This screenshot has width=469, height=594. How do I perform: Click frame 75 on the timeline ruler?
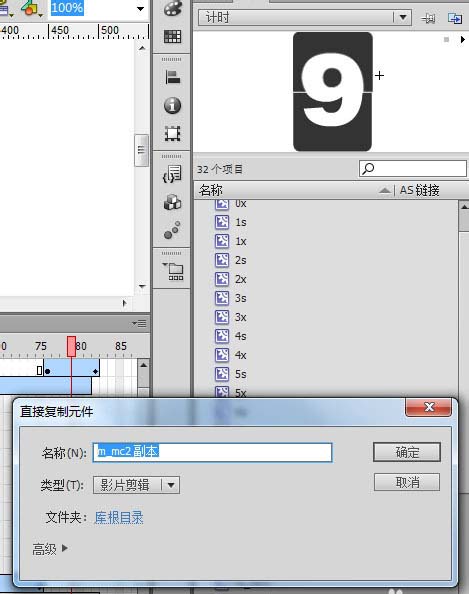tap(41, 346)
